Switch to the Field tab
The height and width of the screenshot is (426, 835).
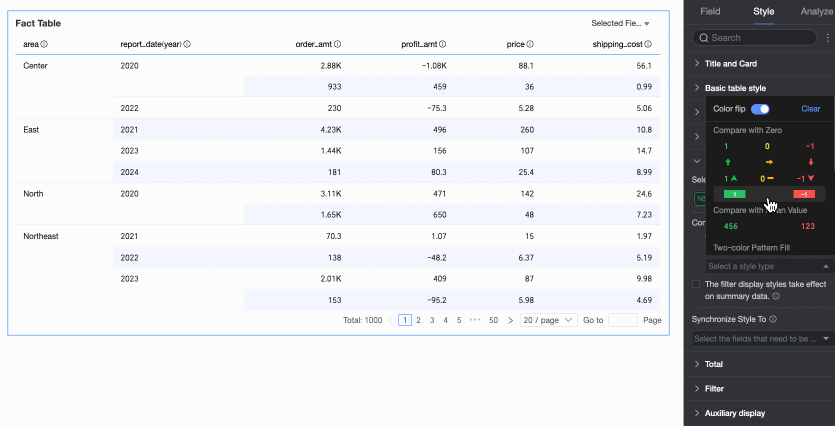(x=710, y=12)
